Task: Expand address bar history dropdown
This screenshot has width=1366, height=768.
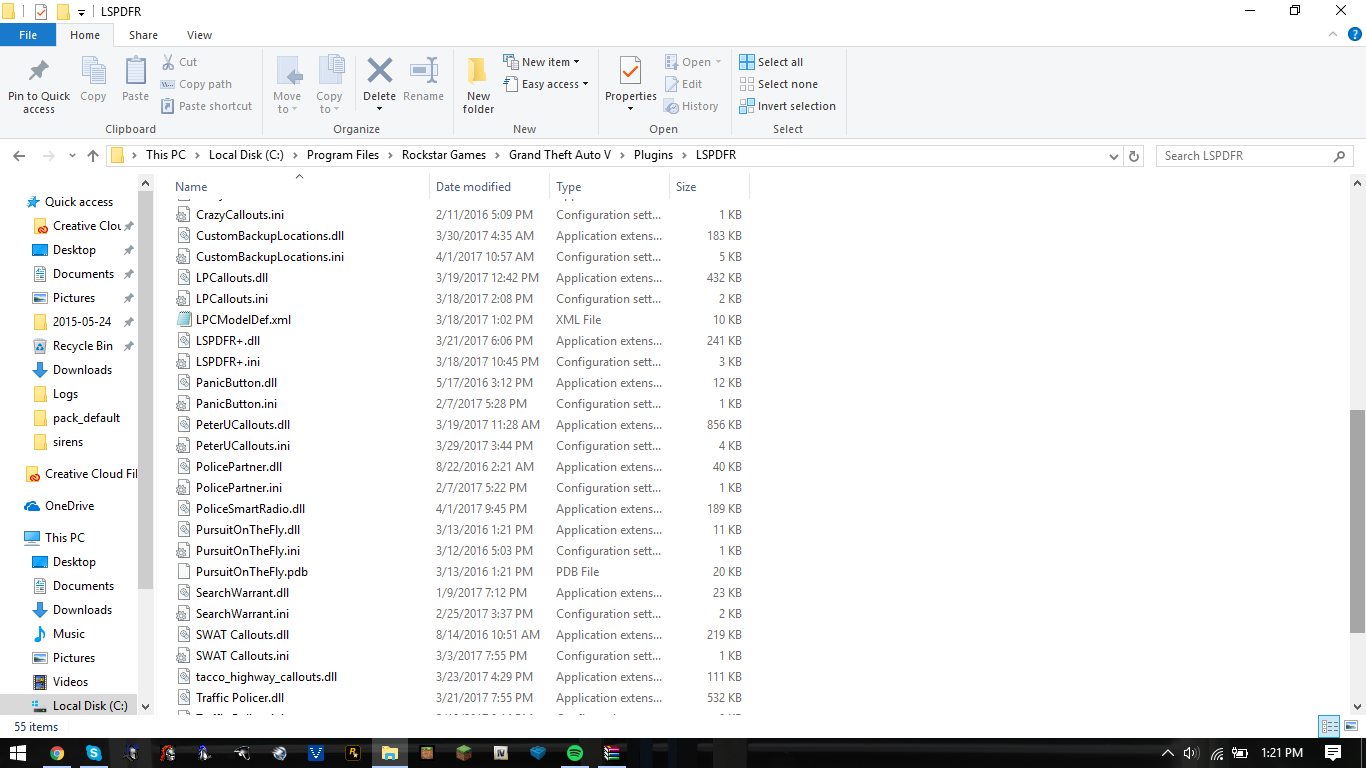Action: (x=1114, y=156)
